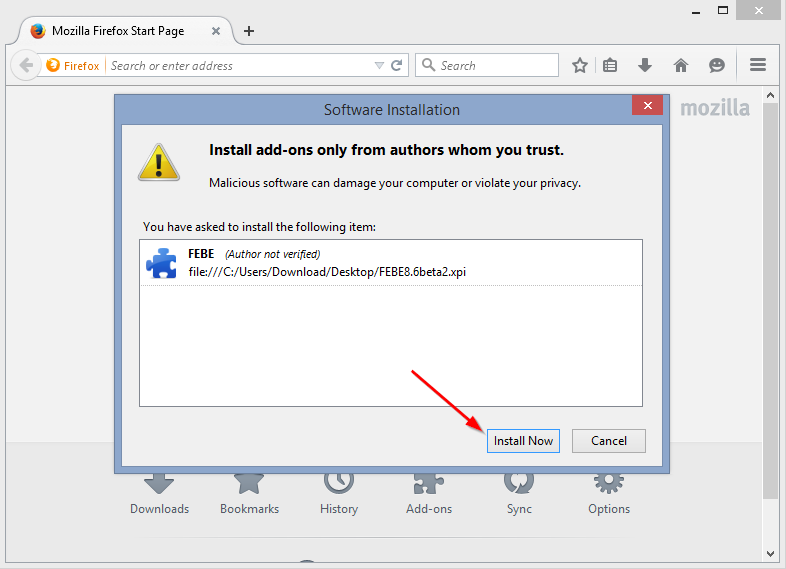Screen dimensions: 786x569
Task: Open Bookmarks from start page
Action: click(249, 495)
